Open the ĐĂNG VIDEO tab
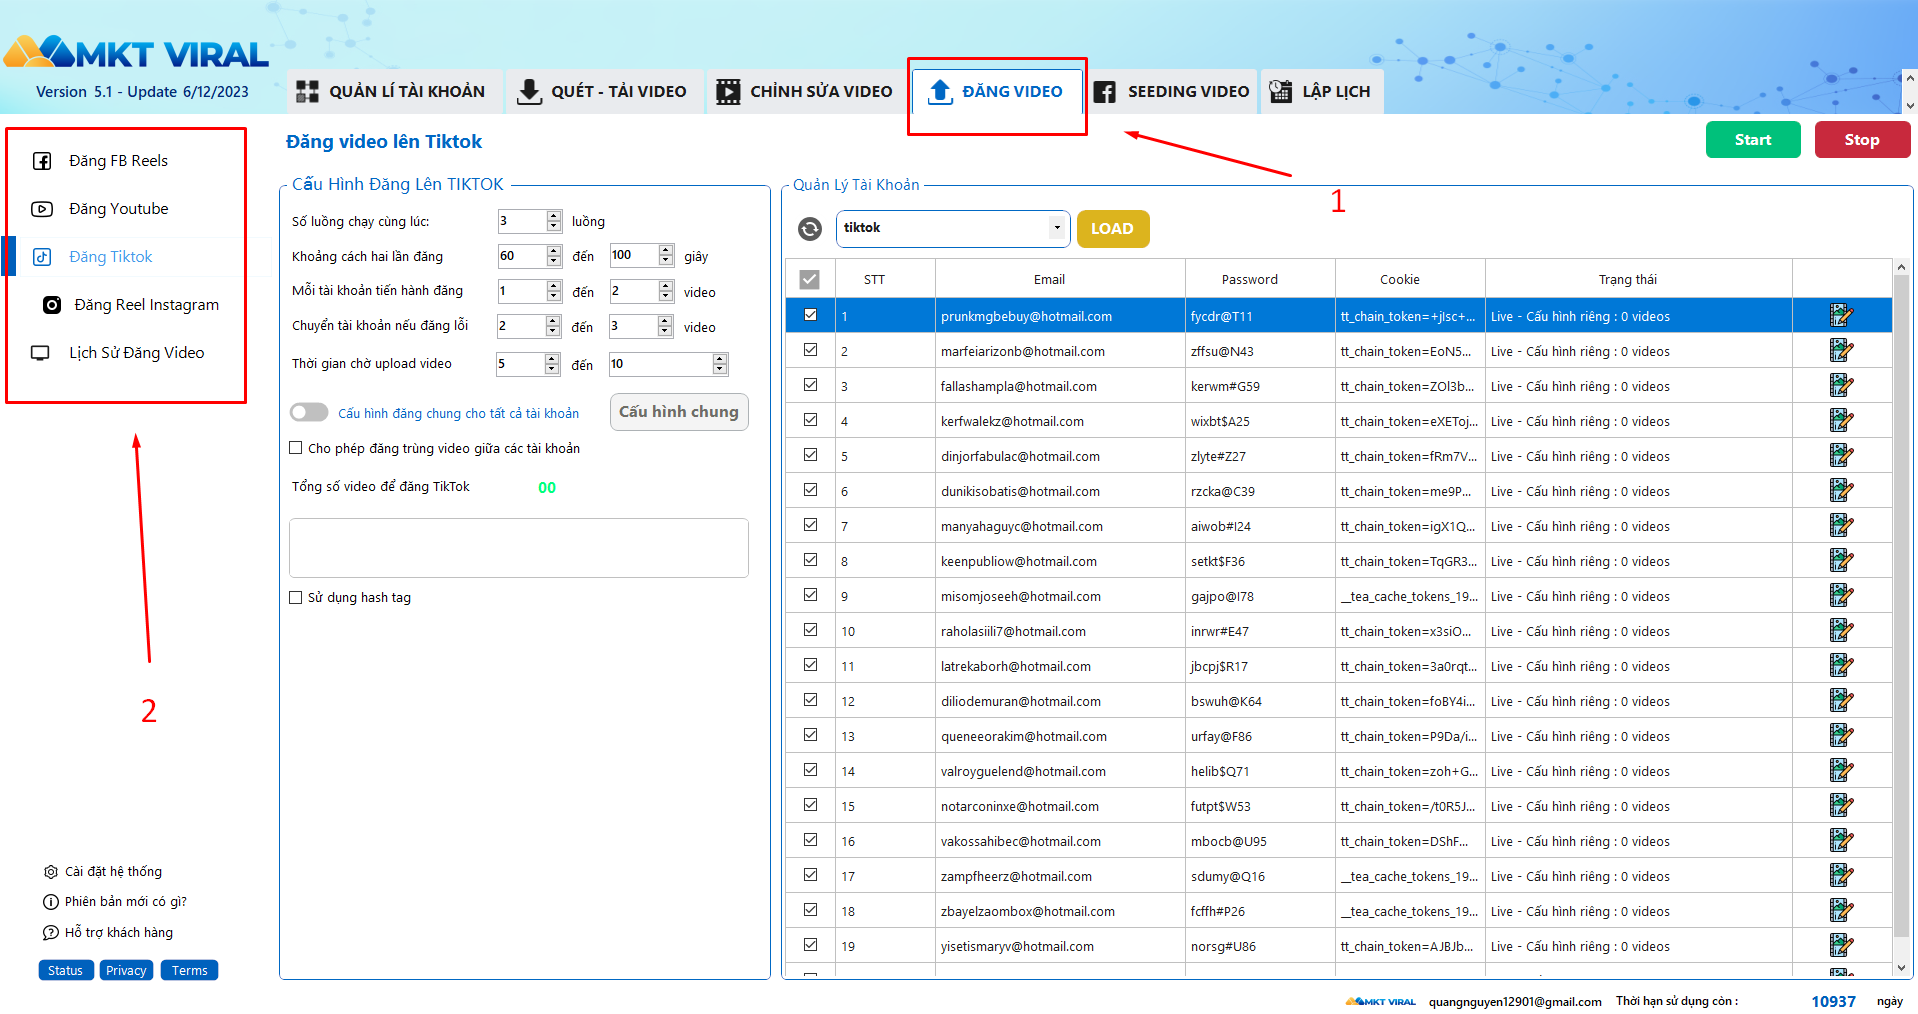The image size is (1918, 1014). point(997,92)
